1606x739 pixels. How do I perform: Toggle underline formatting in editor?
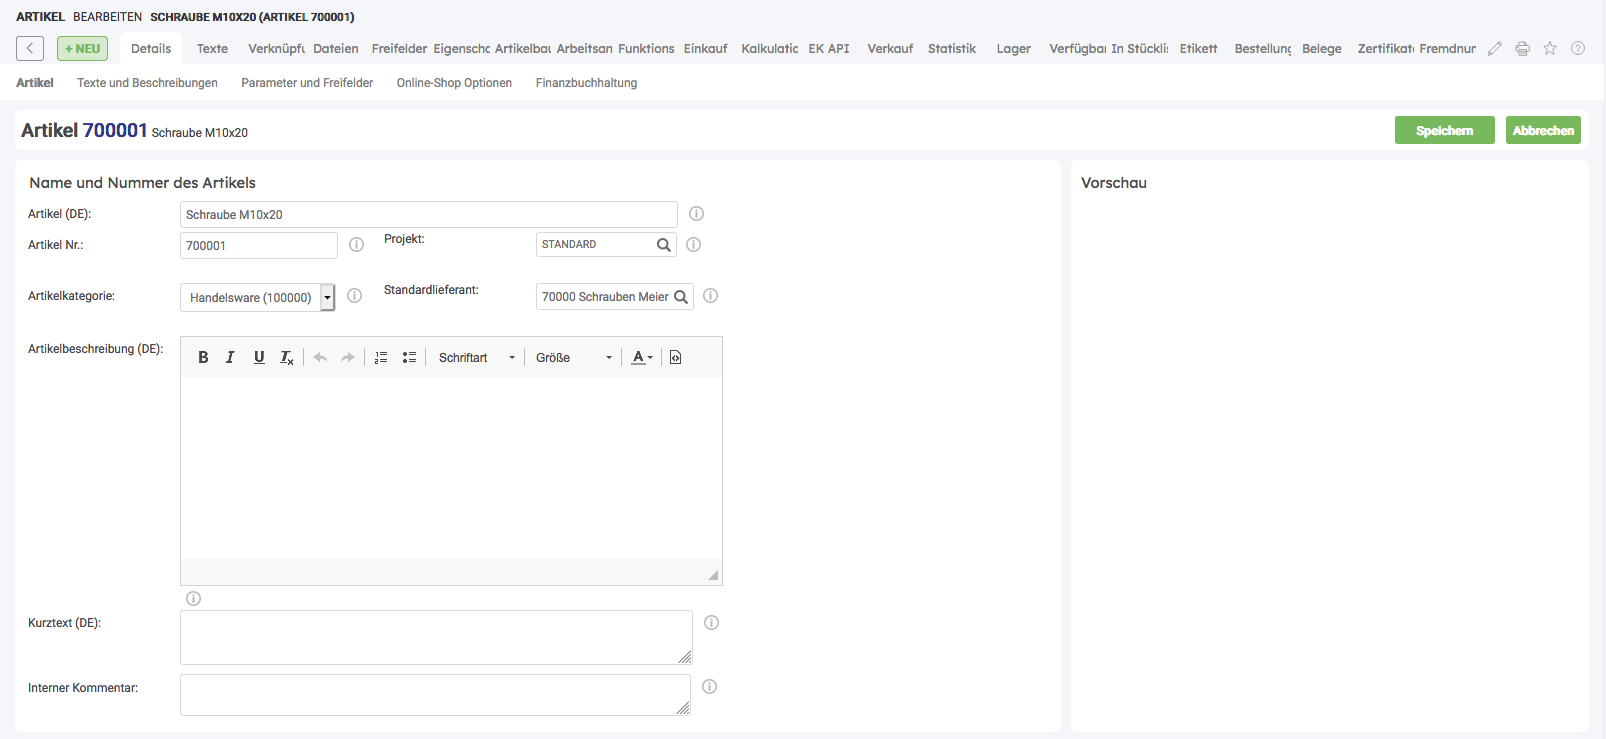(259, 357)
